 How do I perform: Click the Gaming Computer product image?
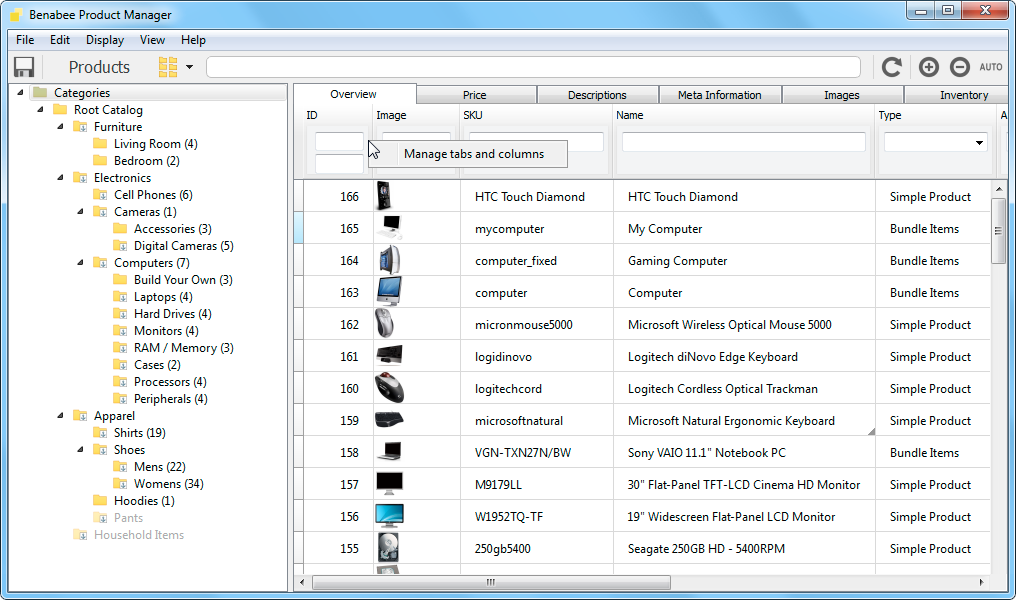(389, 260)
